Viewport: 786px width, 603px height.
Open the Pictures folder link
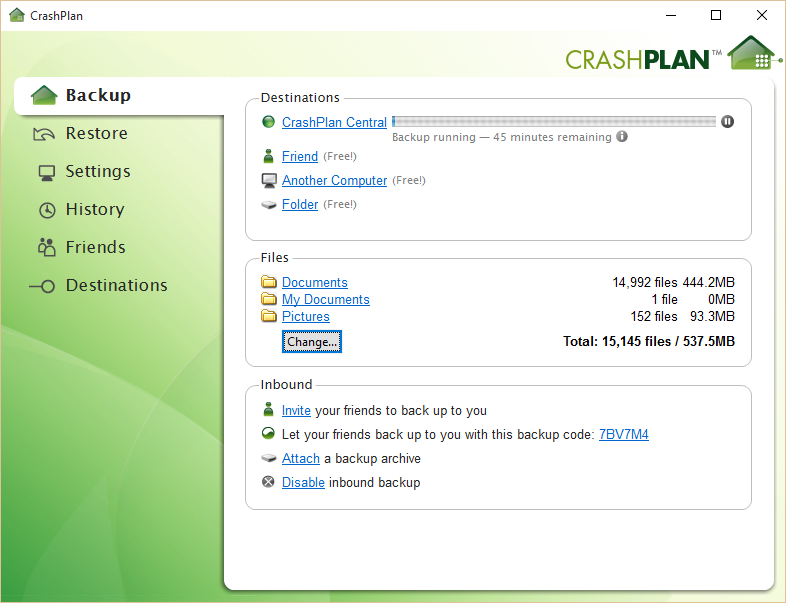point(306,317)
